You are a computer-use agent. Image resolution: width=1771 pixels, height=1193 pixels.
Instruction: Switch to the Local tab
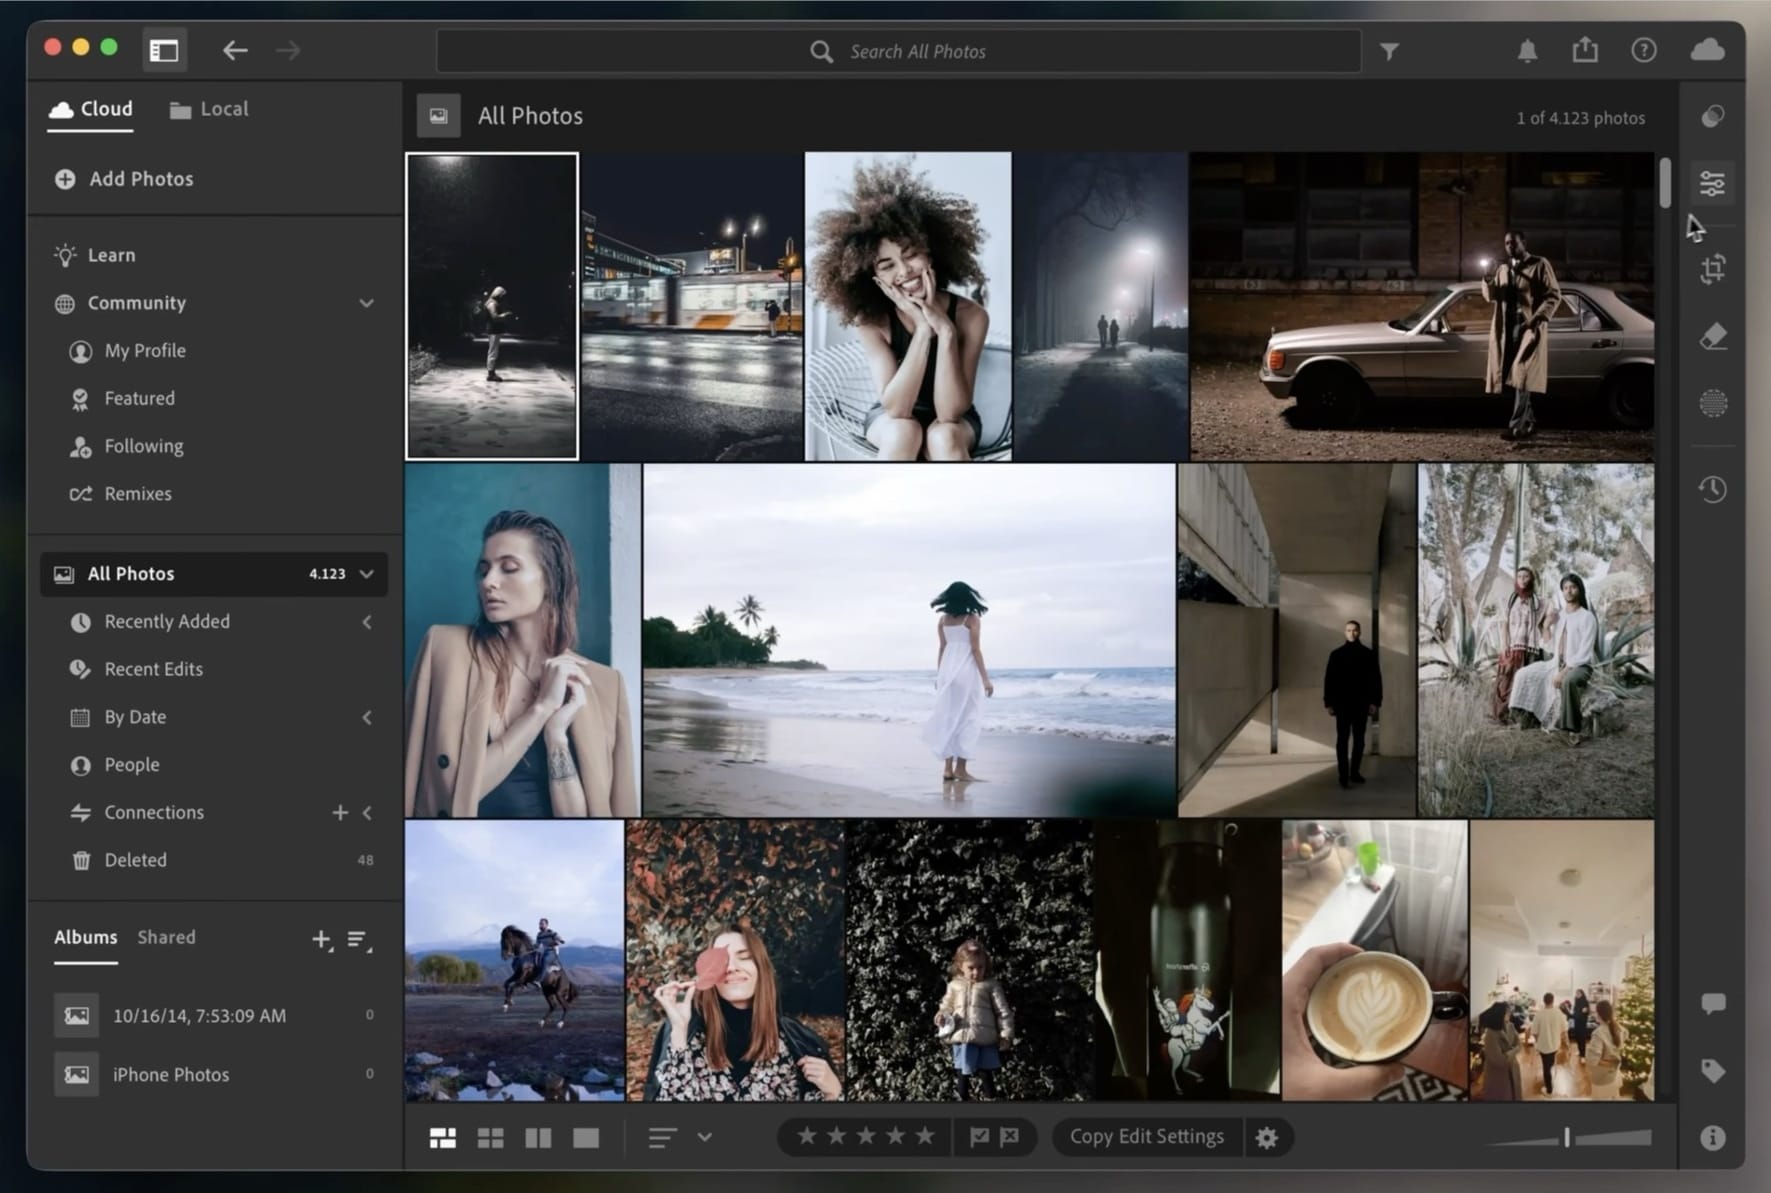coord(208,108)
